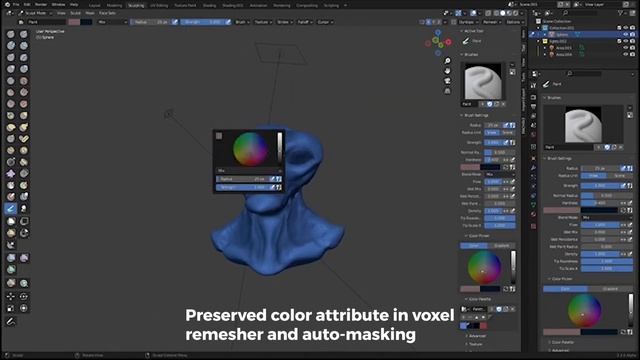Click the Paint brush thumbnail in sidebar

pyautogui.click(x=483, y=81)
